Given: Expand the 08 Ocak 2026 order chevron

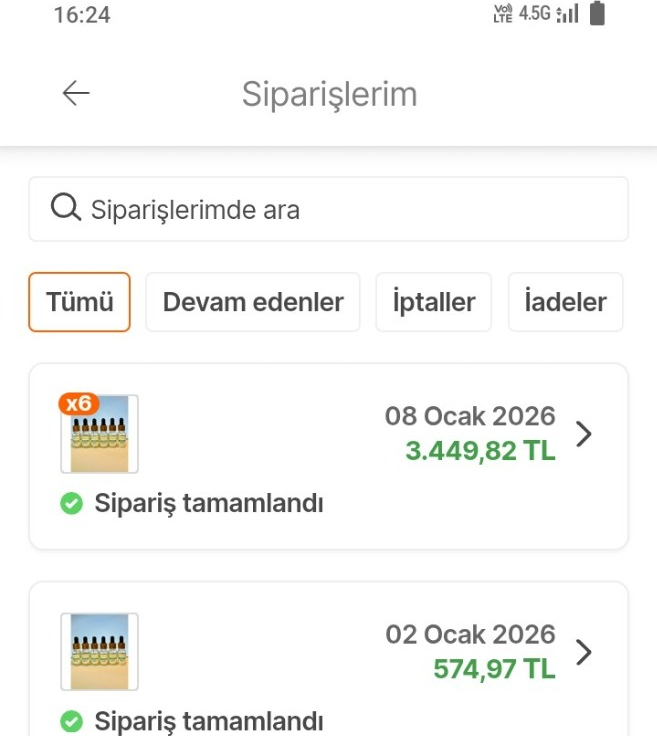Looking at the screenshot, I should click(x=585, y=434).
